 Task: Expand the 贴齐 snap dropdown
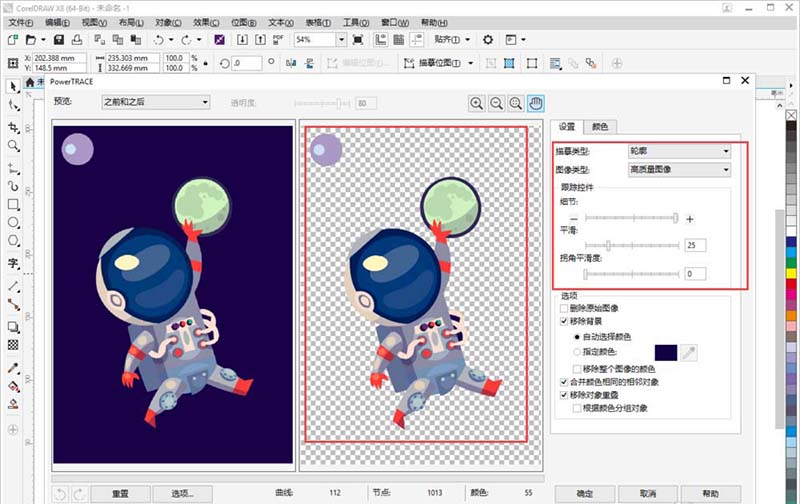point(468,39)
